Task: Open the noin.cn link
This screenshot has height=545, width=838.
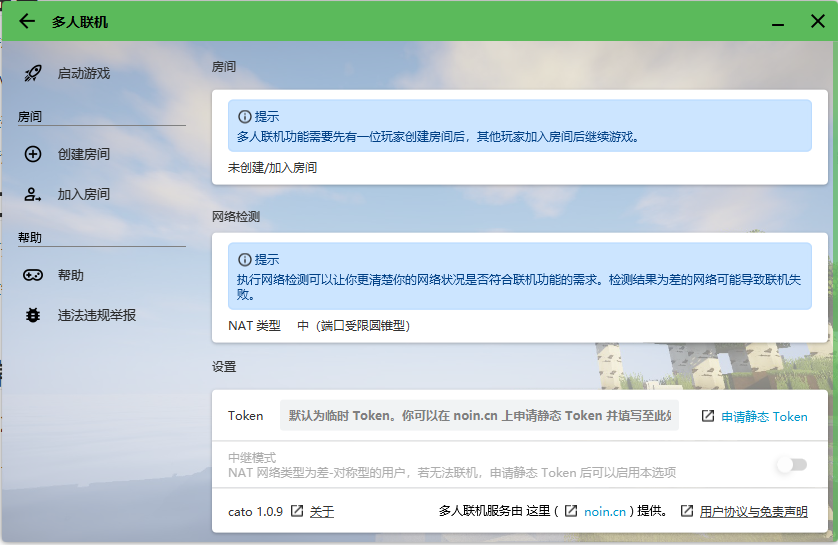Action: (x=605, y=511)
